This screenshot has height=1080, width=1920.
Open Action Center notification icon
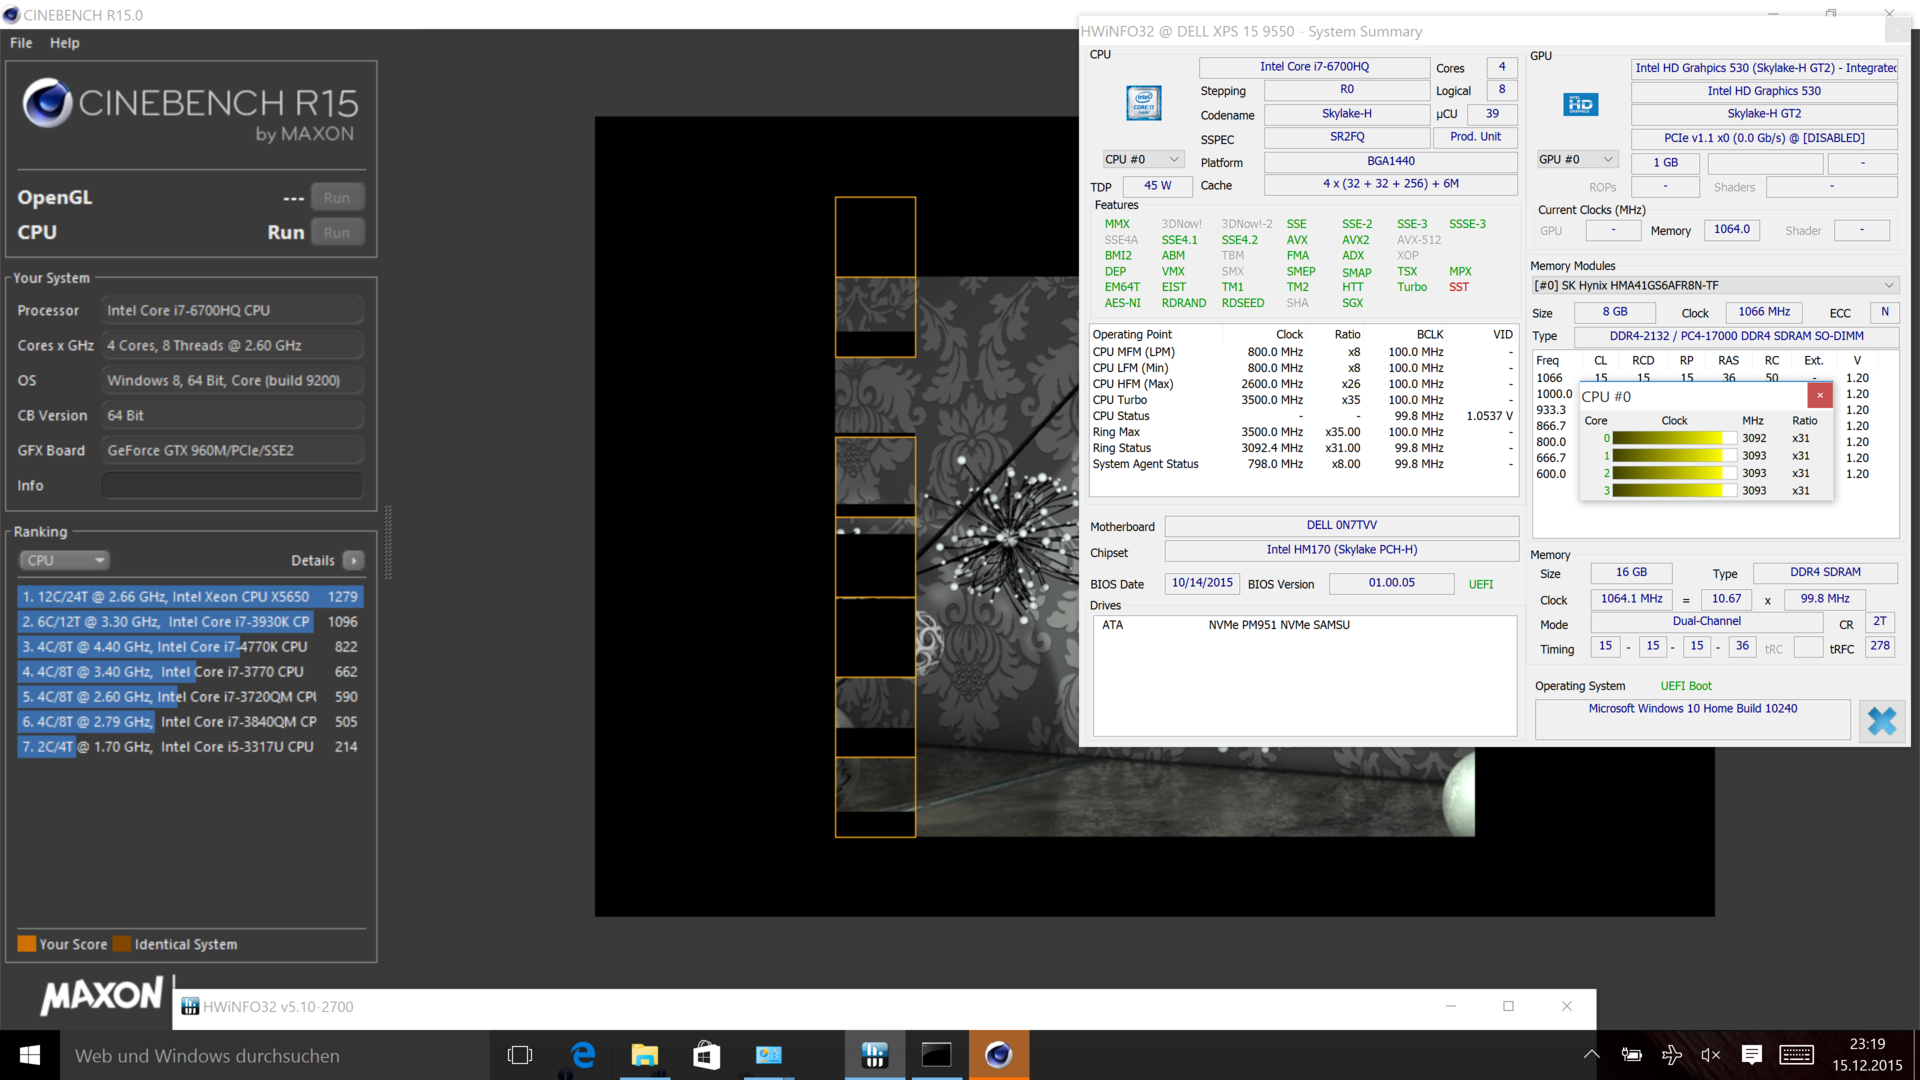point(1752,1055)
